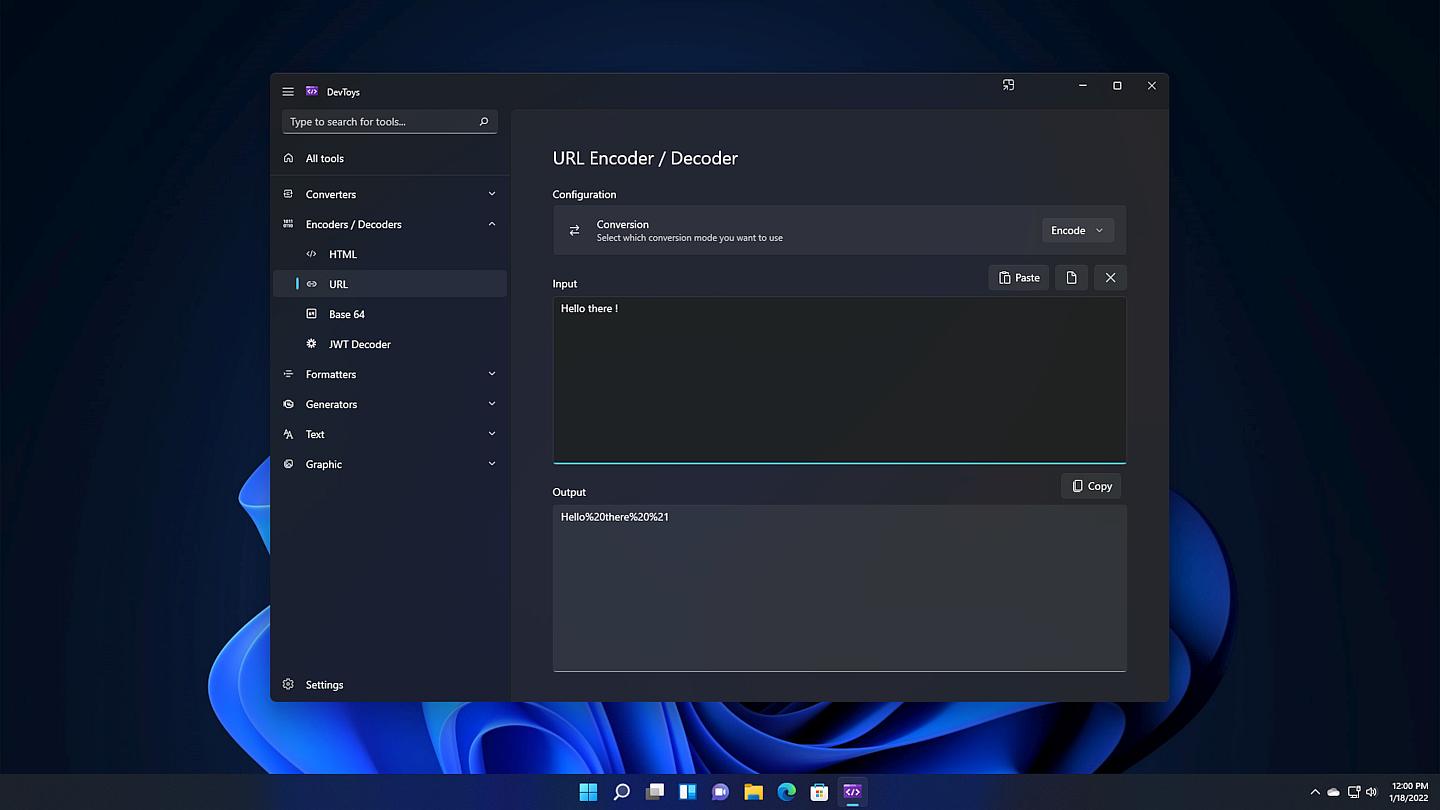
Task: Open the volume tray icon
Action: 1371,792
